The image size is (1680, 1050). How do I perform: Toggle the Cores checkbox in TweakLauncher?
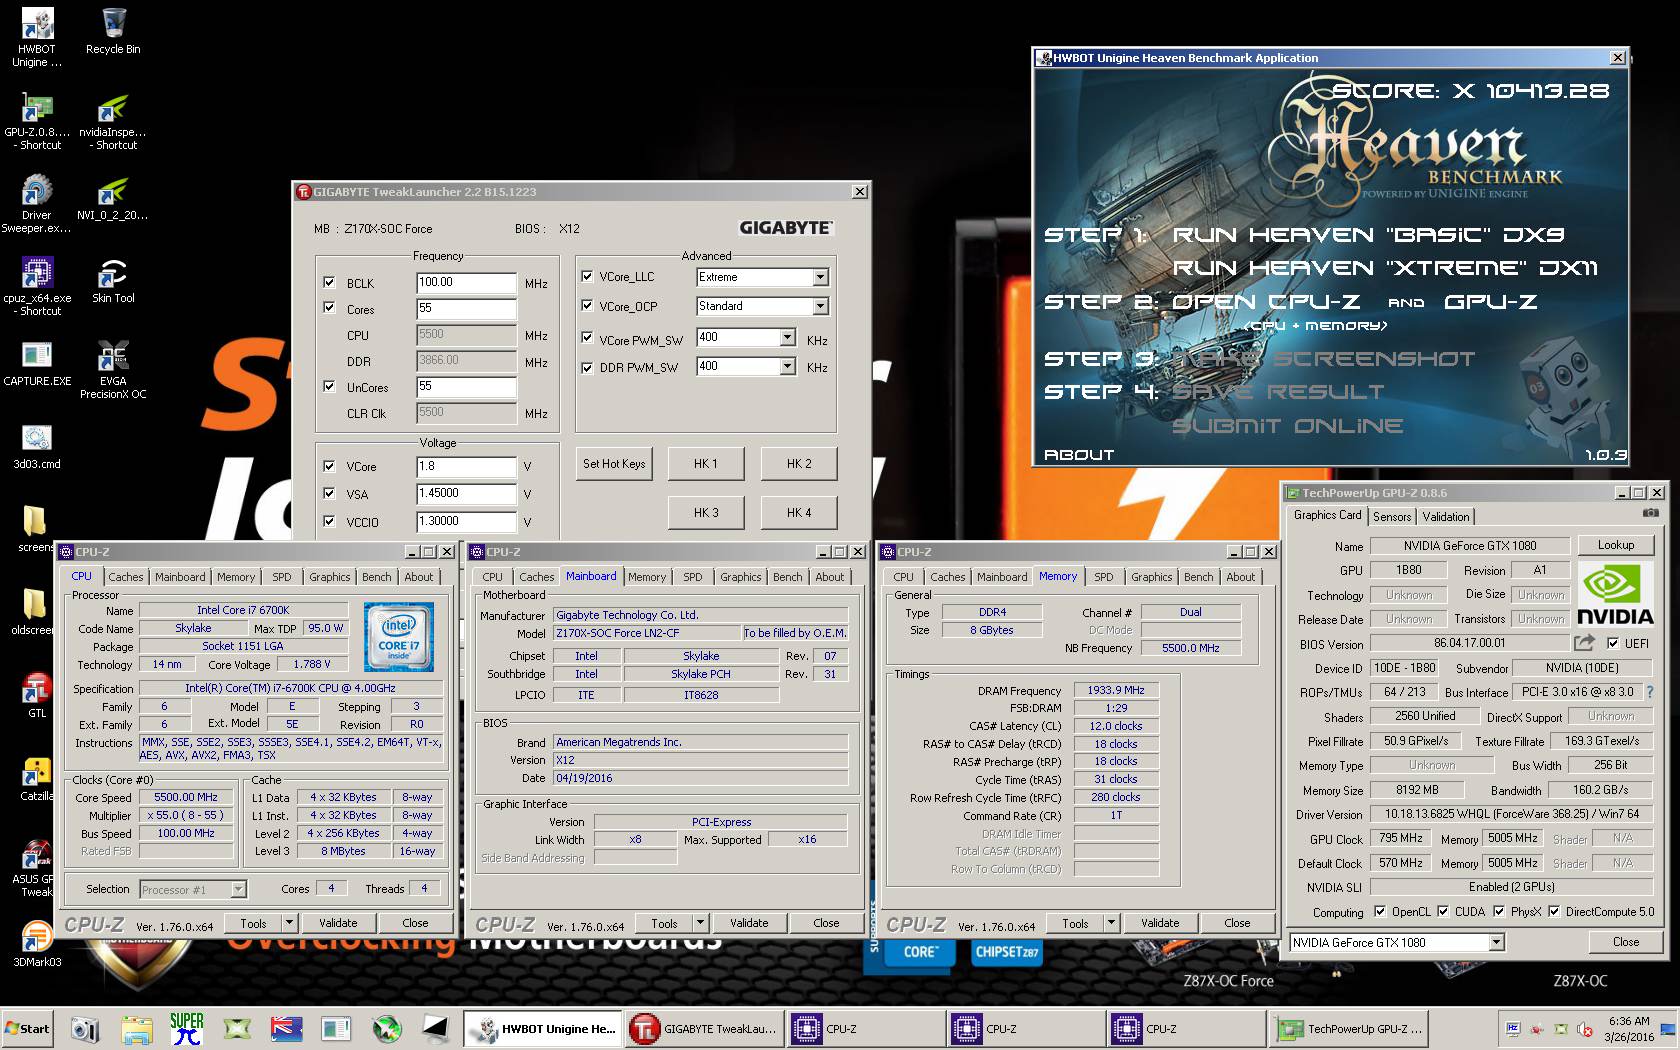[x=329, y=308]
